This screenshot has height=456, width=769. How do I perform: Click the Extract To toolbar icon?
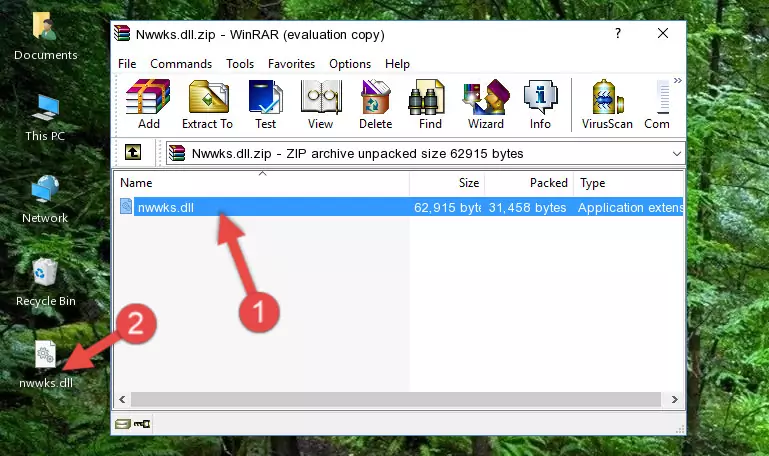pos(207,104)
